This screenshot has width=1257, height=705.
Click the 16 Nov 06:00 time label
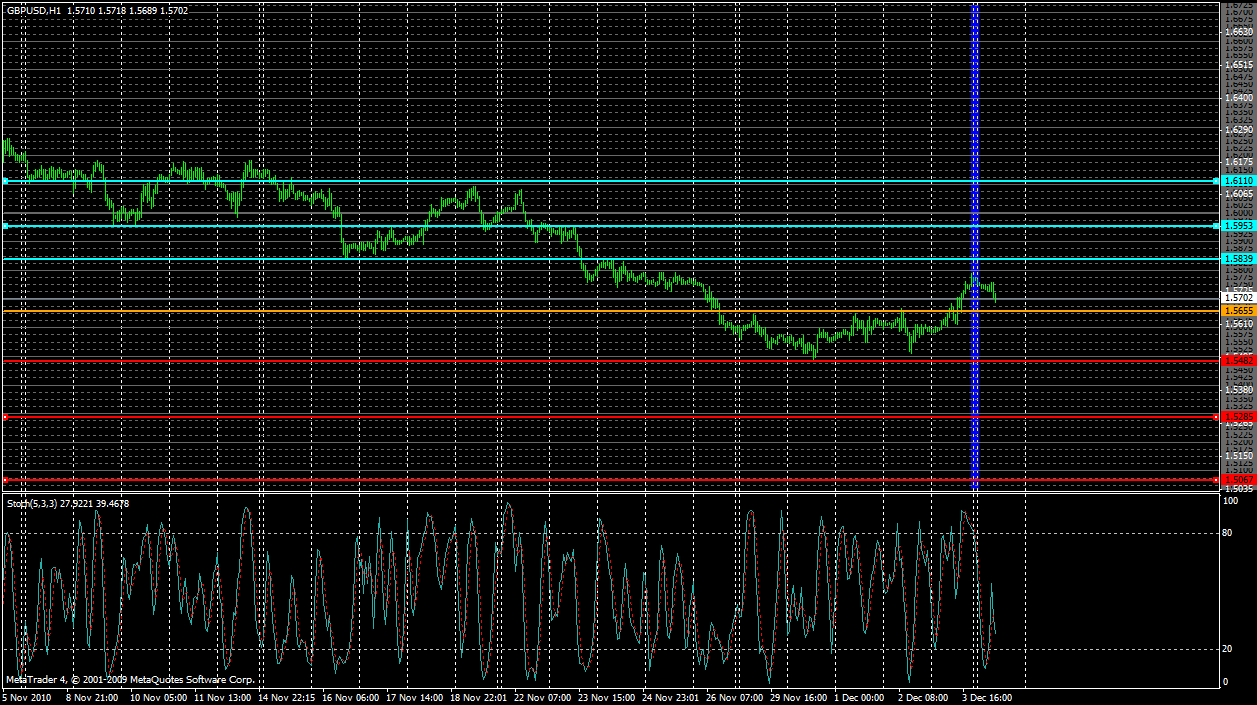pos(350,696)
